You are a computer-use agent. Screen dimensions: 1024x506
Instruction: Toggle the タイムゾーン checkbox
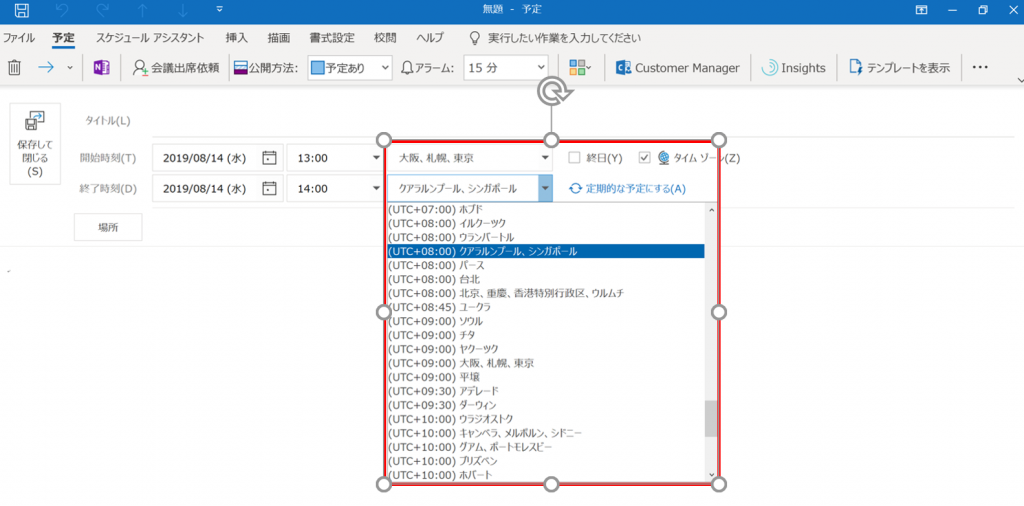pos(644,158)
